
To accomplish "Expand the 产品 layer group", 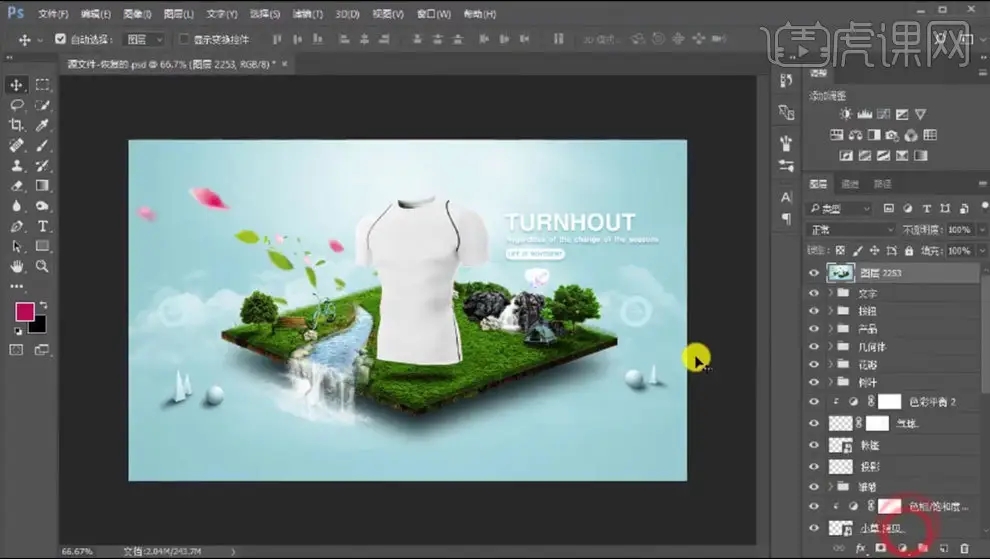I will [x=830, y=328].
